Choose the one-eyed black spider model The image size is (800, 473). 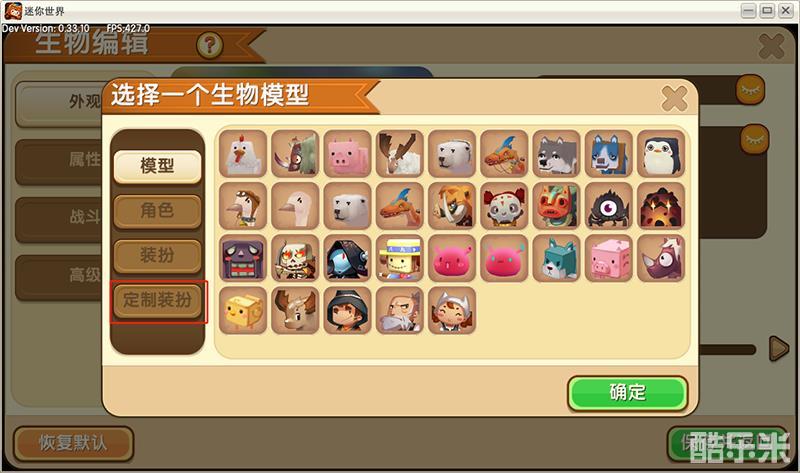[x=608, y=206]
